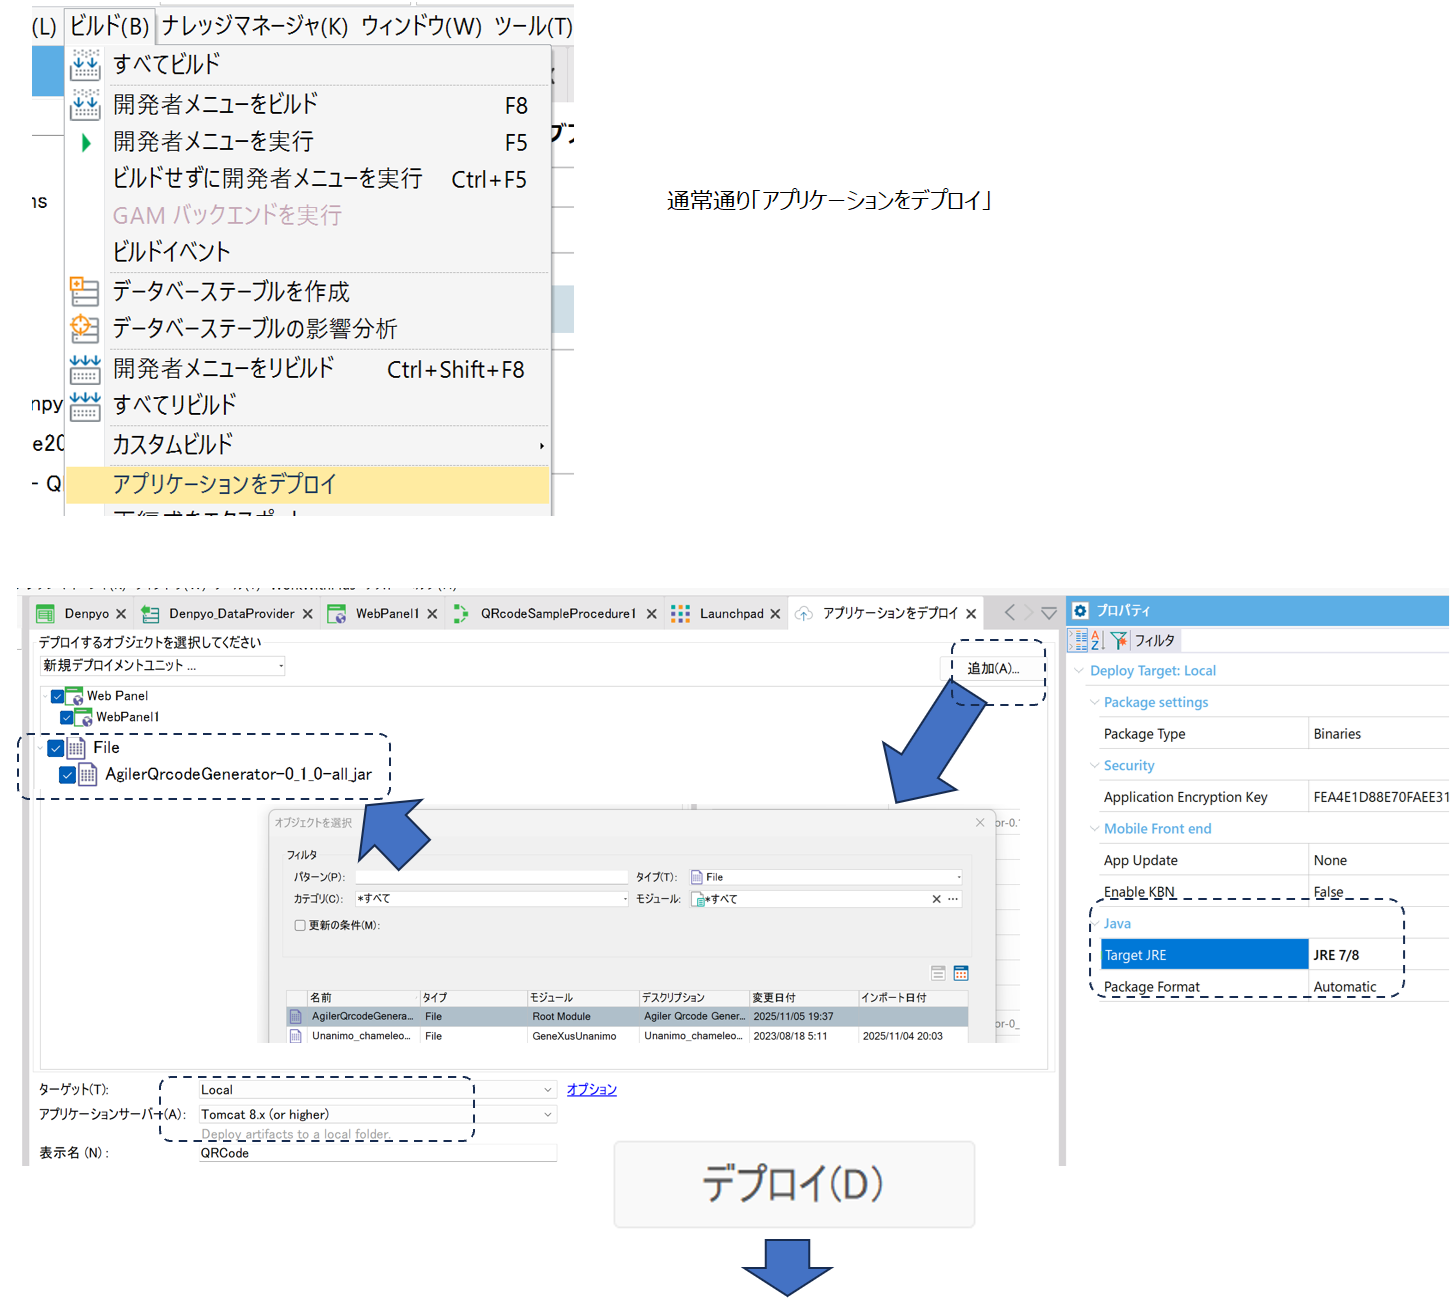Uncheck the WebPanel1 checkbox in the deploy list
Image resolution: width=1454 pixels, height=1310 pixels.
click(67, 717)
